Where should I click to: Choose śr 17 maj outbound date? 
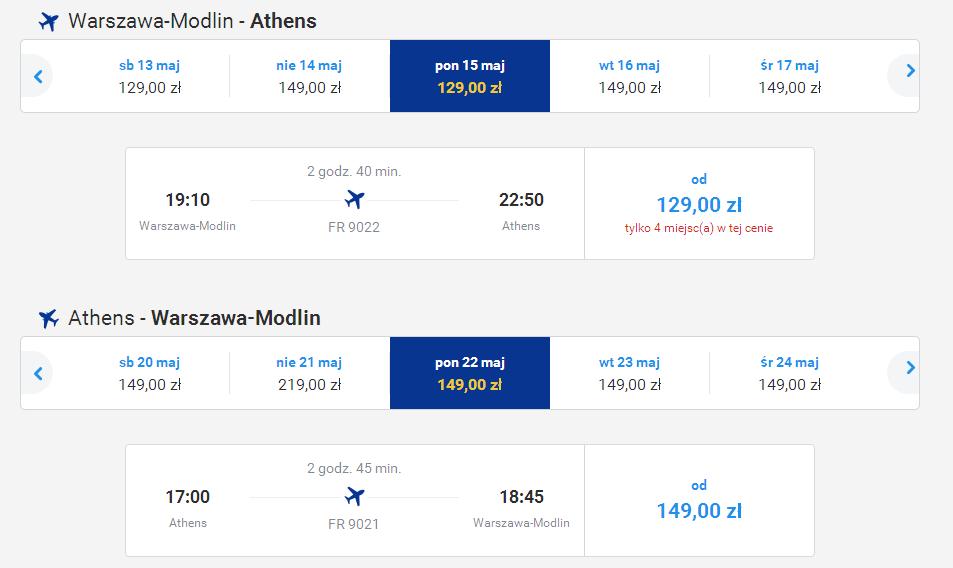click(790, 76)
